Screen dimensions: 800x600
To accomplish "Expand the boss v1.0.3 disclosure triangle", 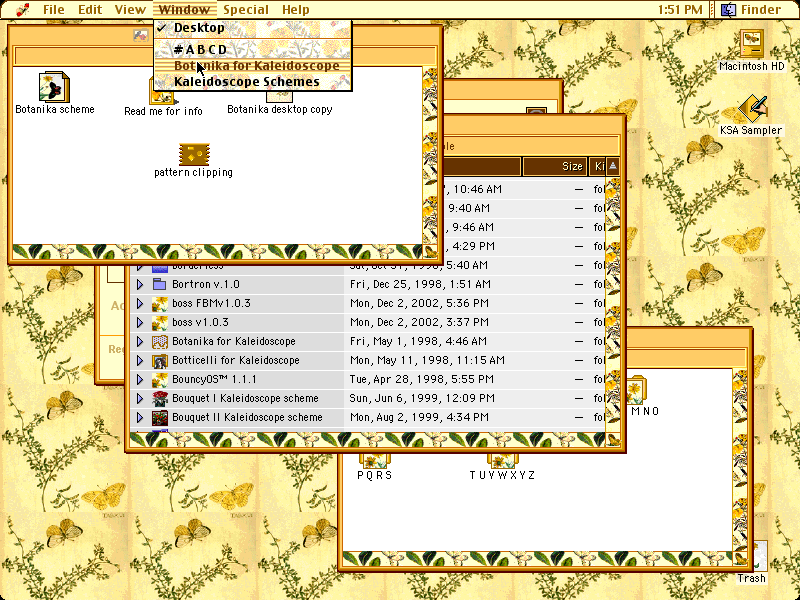I will (x=140, y=322).
